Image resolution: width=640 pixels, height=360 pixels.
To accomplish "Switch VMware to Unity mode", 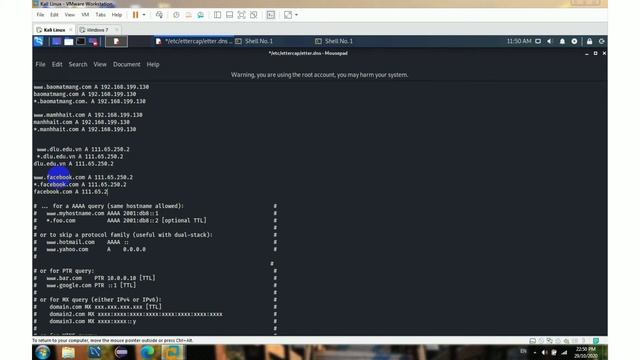I will click(253, 15).
